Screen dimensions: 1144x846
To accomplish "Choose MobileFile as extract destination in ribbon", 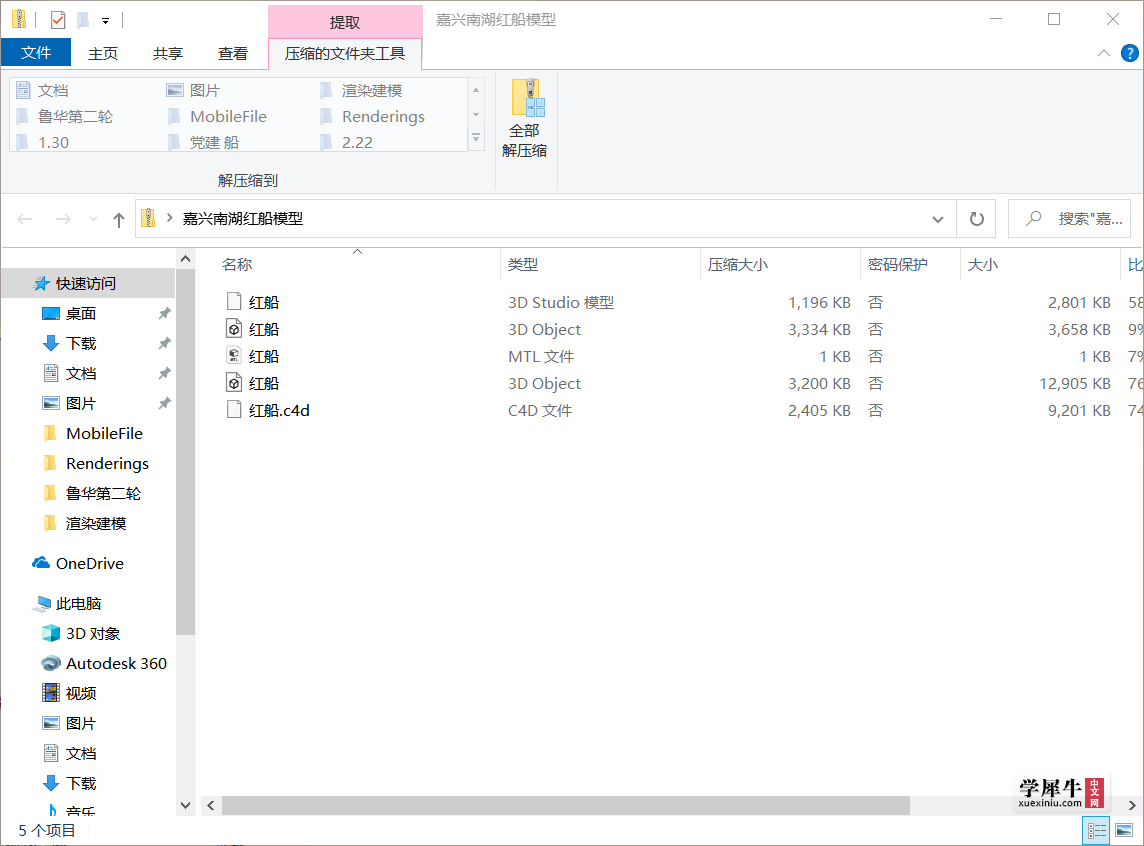I will tap(217, 117).
